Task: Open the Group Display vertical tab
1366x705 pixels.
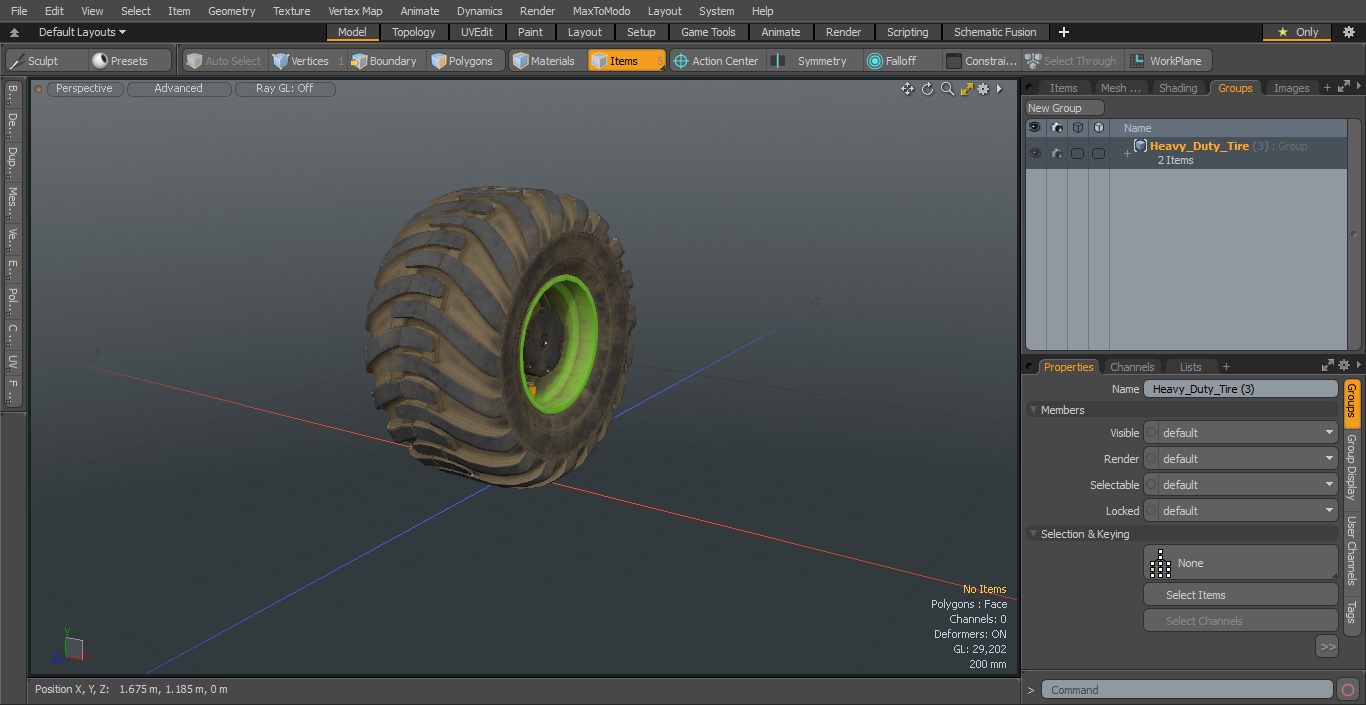Action: [1351, 467]
